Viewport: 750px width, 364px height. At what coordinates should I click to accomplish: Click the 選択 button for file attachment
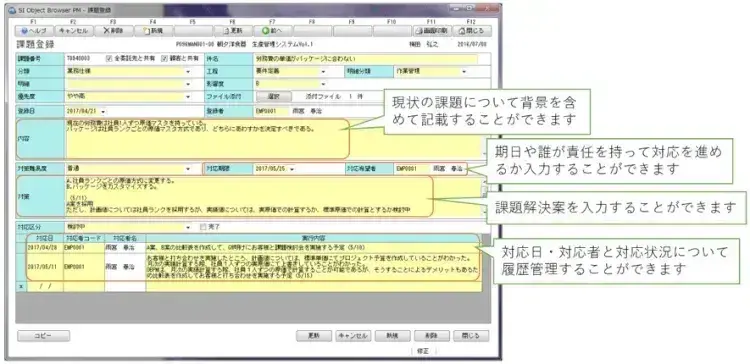point(274,97)
